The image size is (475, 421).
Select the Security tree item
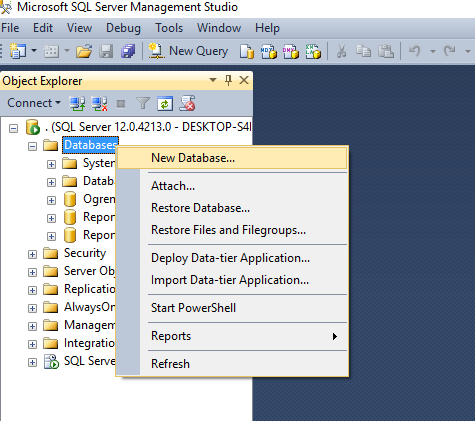coord(85,253)
